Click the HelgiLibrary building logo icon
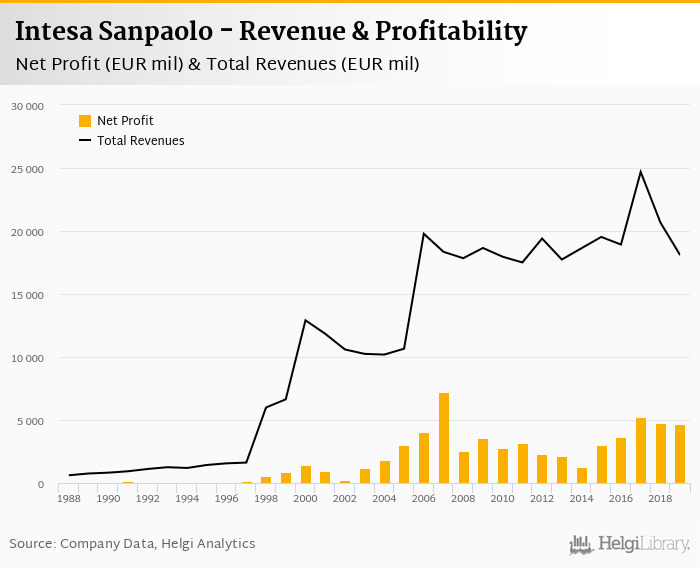This screenshot has height=568, width=700. pyautogui.click(x=581, y=544)
